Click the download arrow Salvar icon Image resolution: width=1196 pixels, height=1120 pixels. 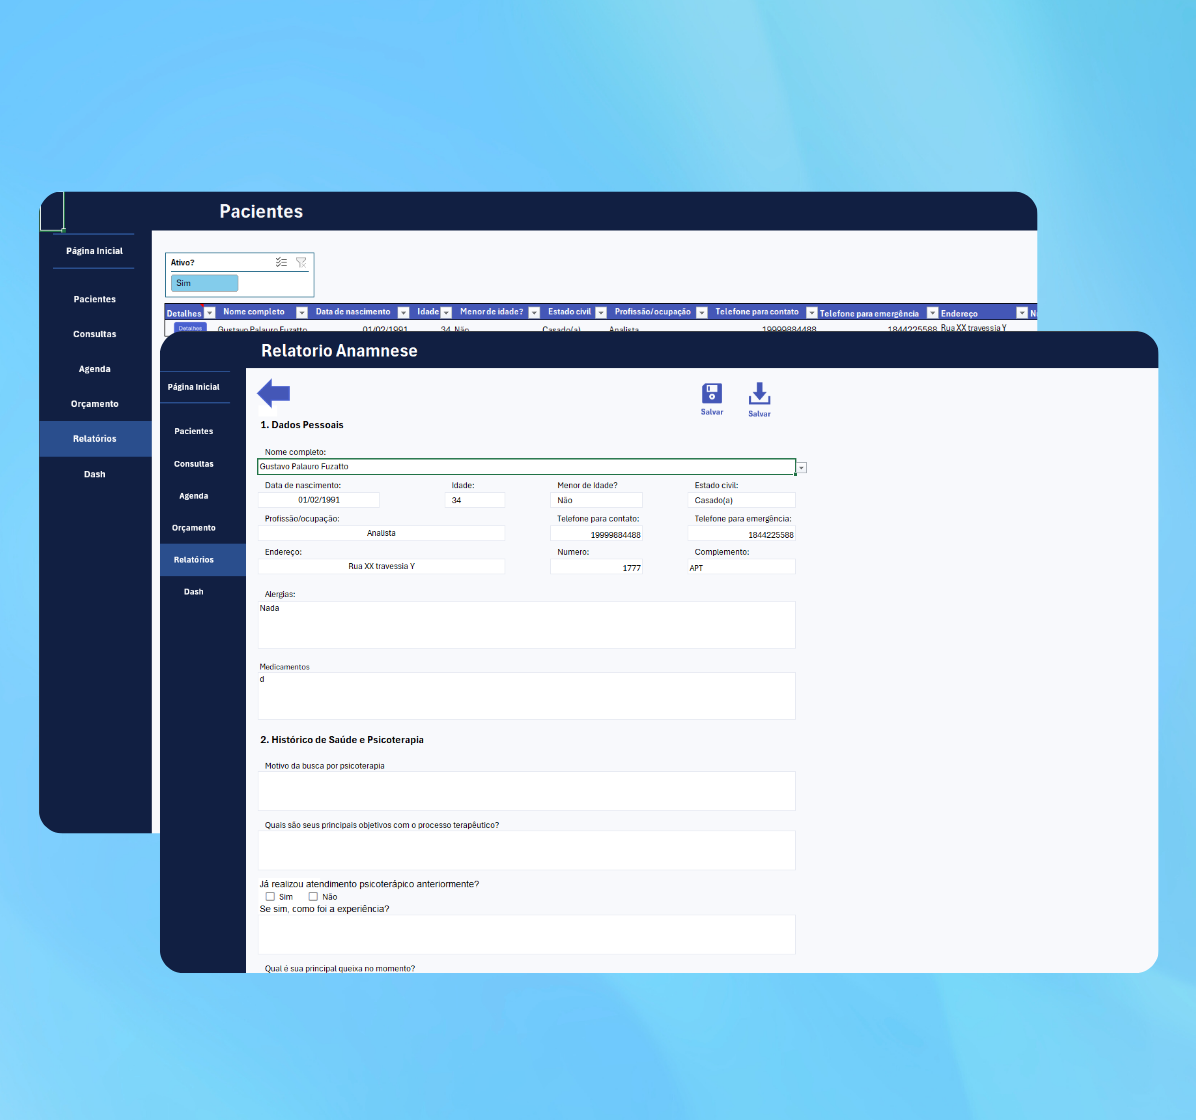coord(759,394)
